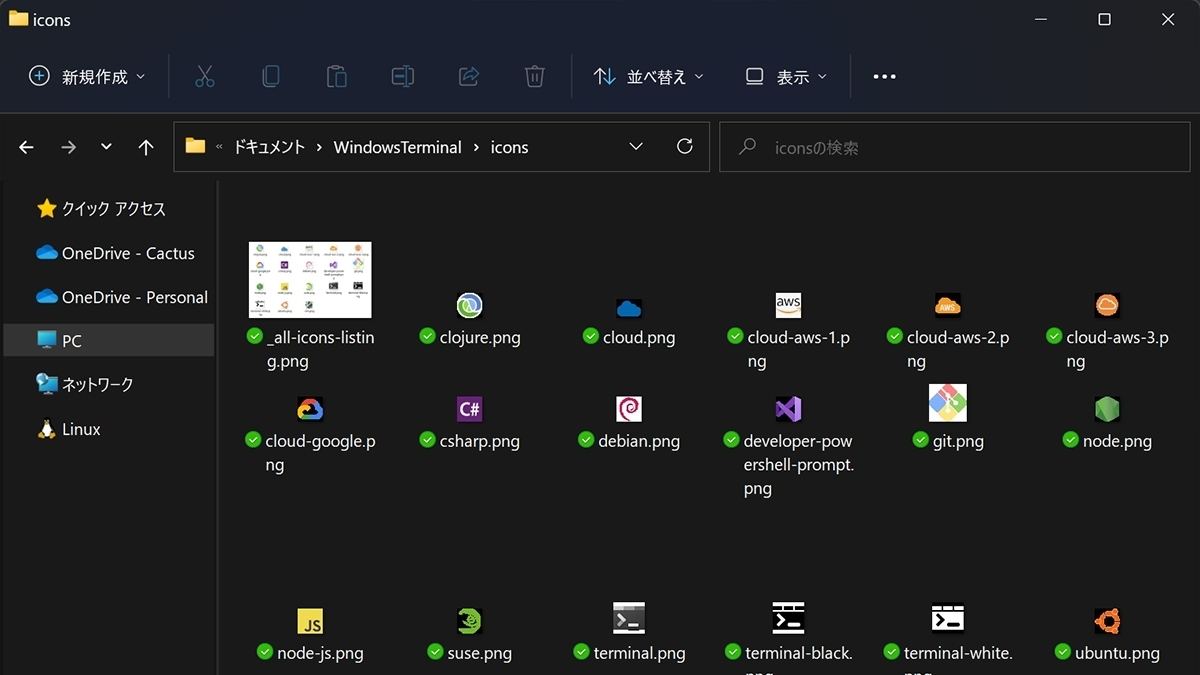Refresh the icons folder view

tap(685, 147)
